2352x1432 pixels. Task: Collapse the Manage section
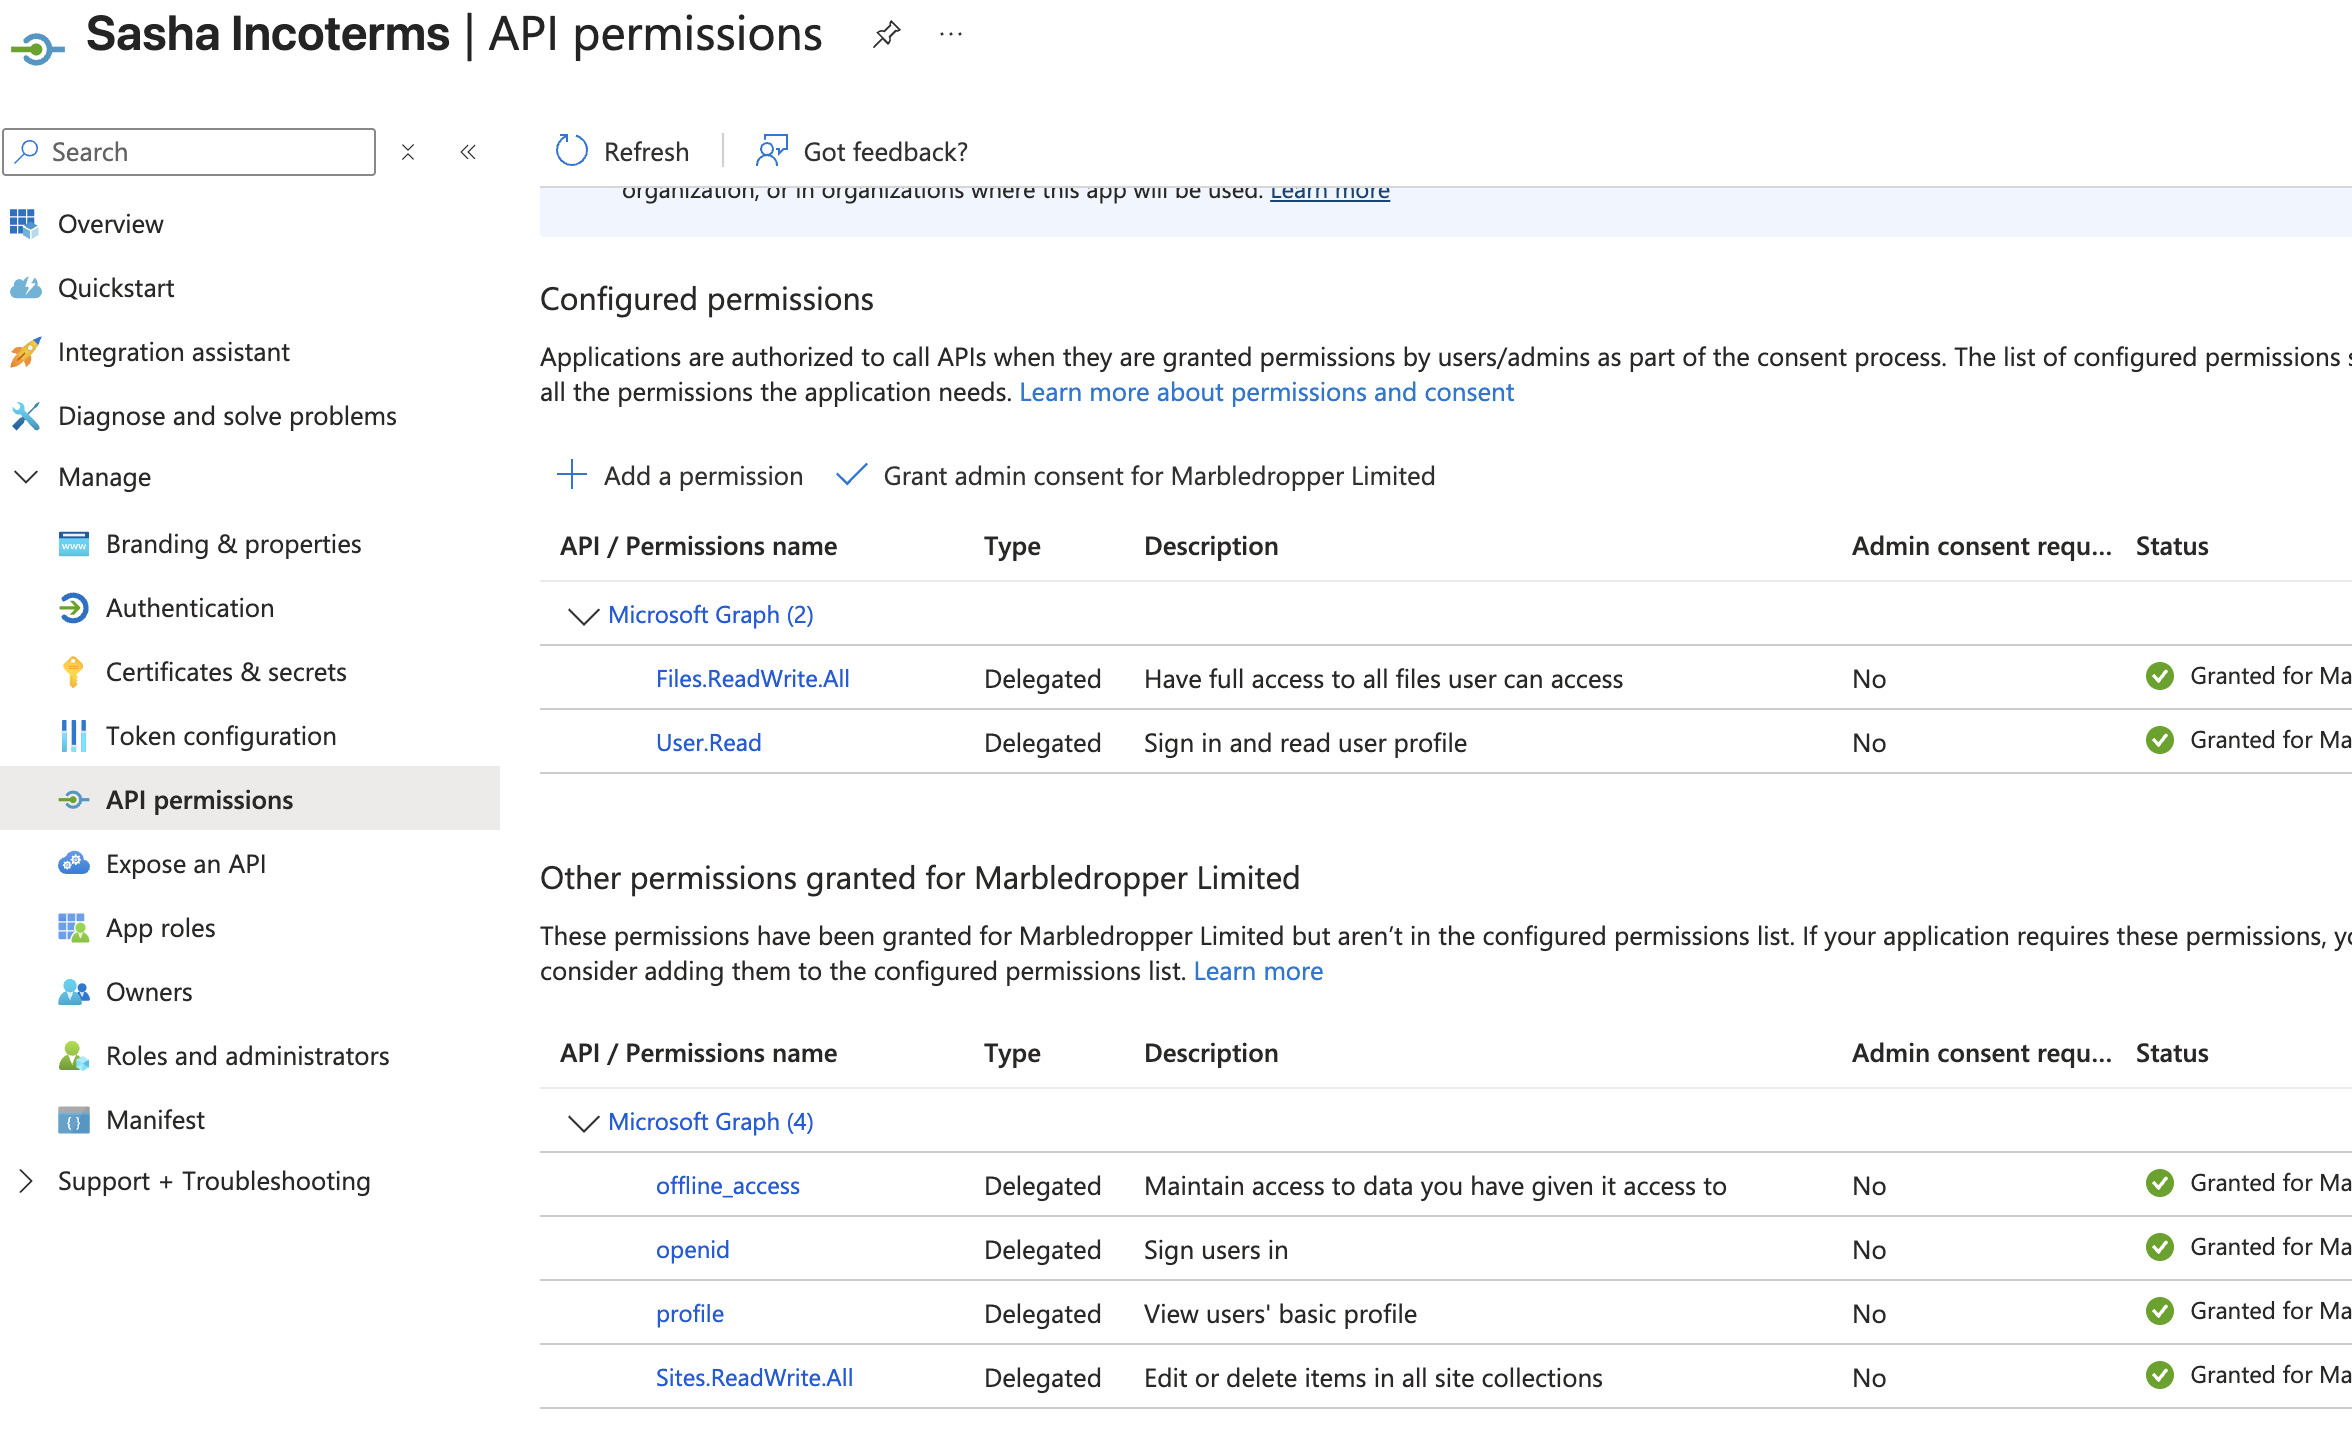pos(27,477)
